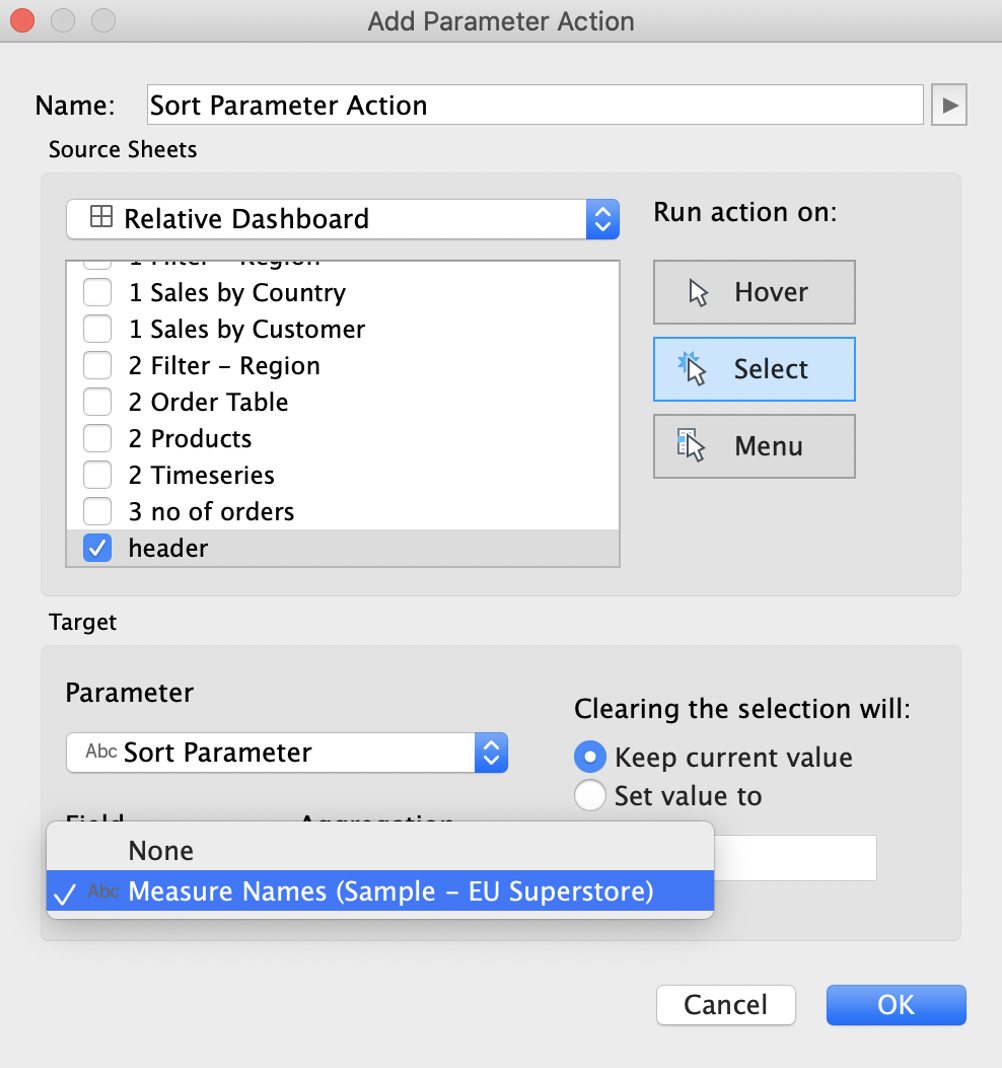Click the OK button
The width and height of the screenshot is (1002, 1068).
[x=896, y=1005]
